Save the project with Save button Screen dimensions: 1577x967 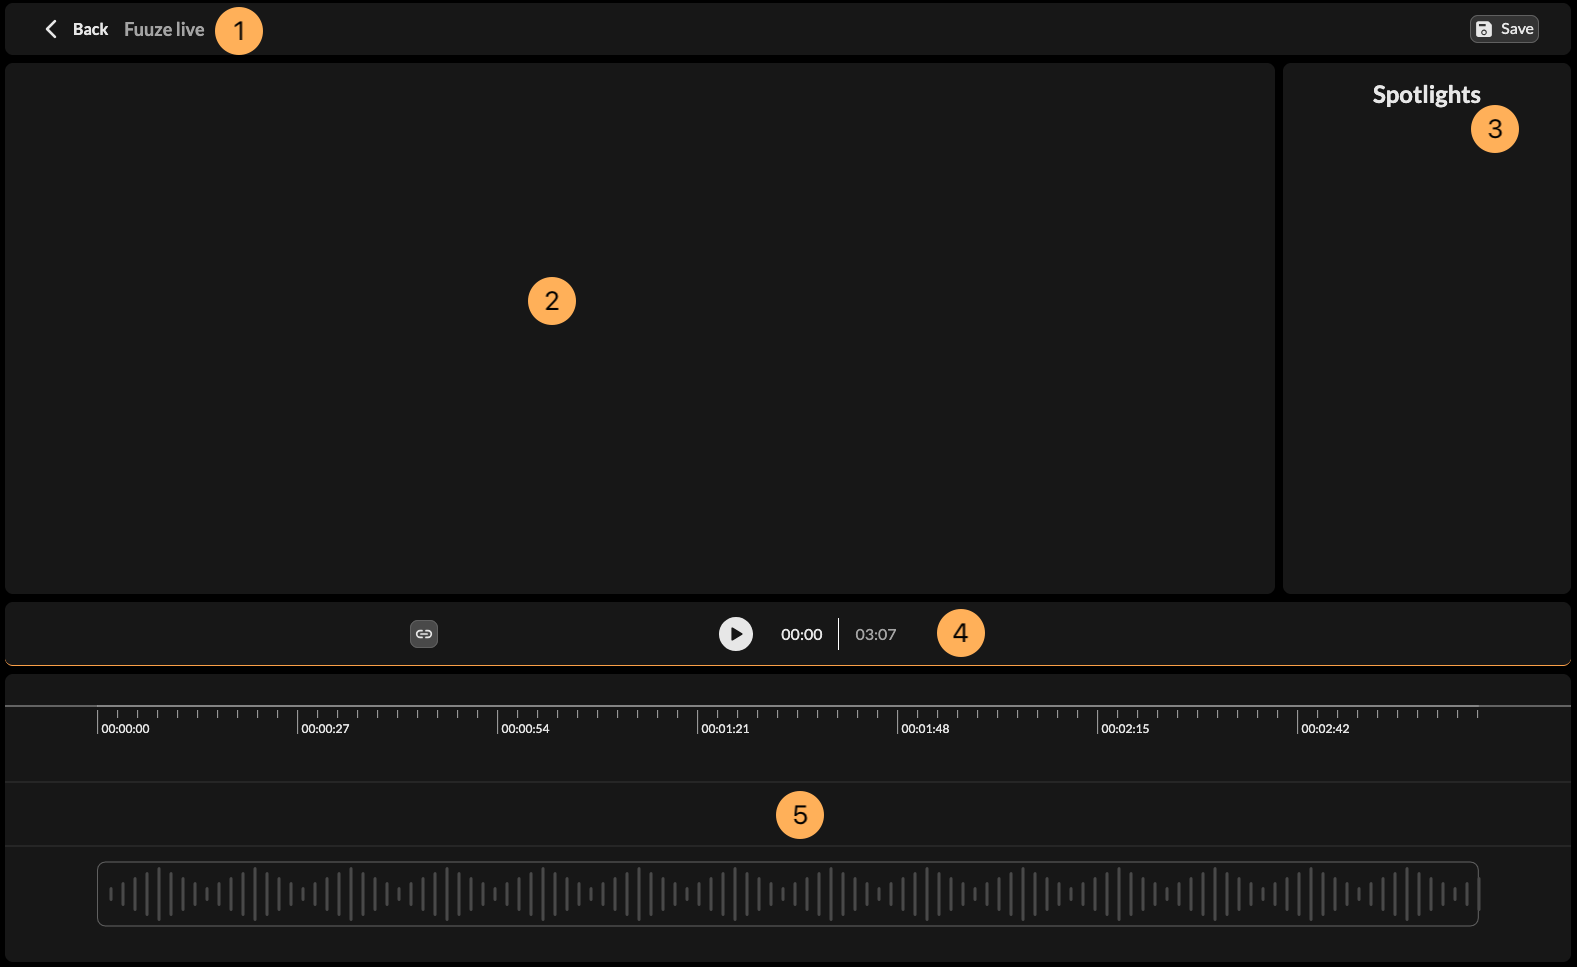tap(1504, 29)
